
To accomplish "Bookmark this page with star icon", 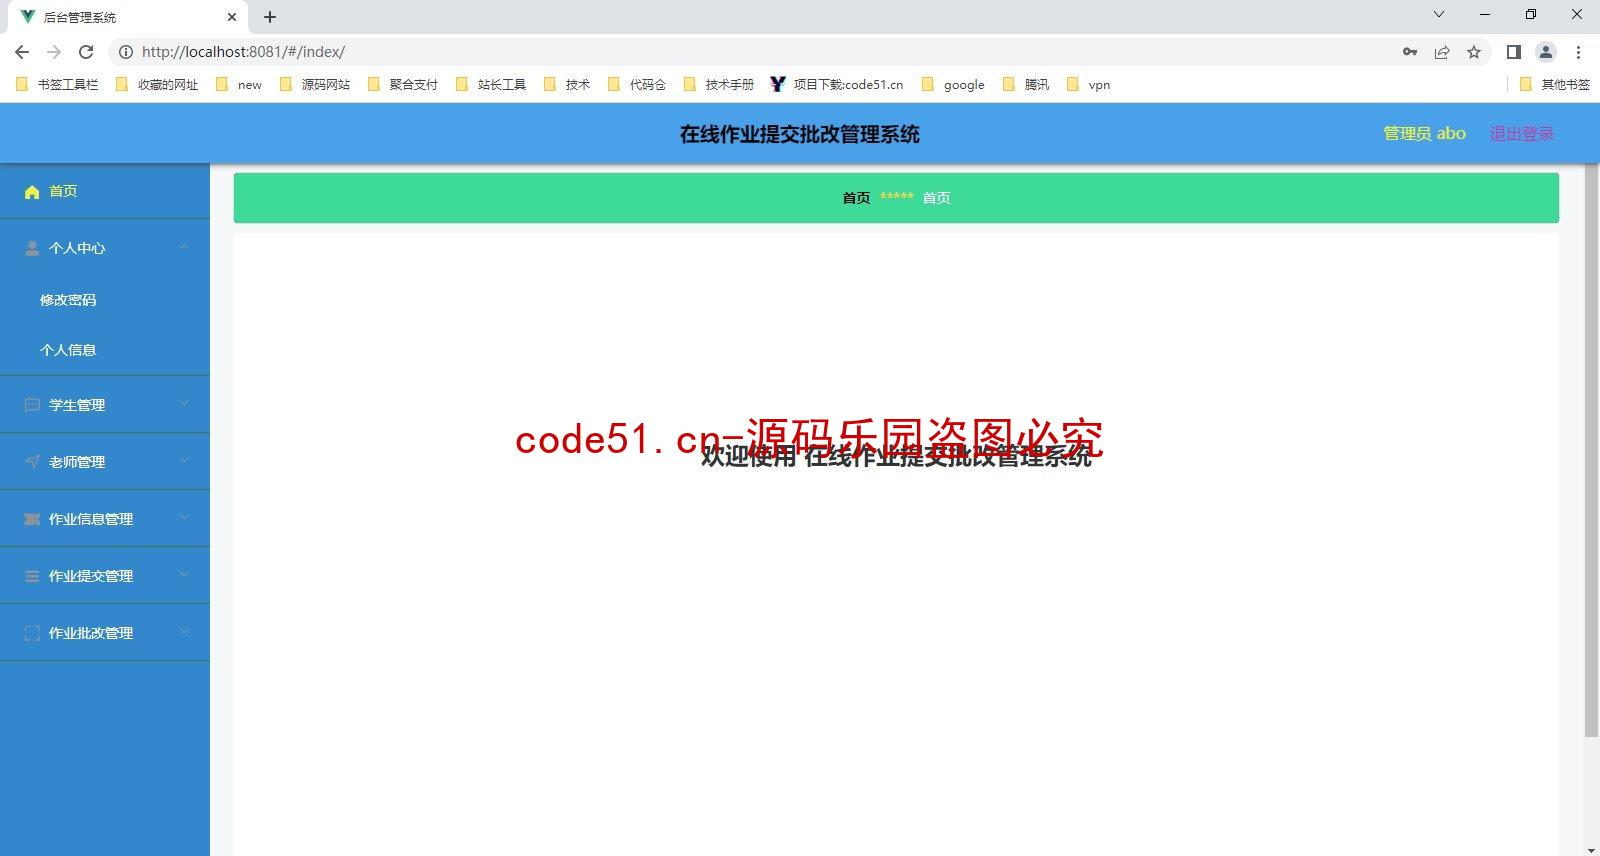I will (1474, 52).
